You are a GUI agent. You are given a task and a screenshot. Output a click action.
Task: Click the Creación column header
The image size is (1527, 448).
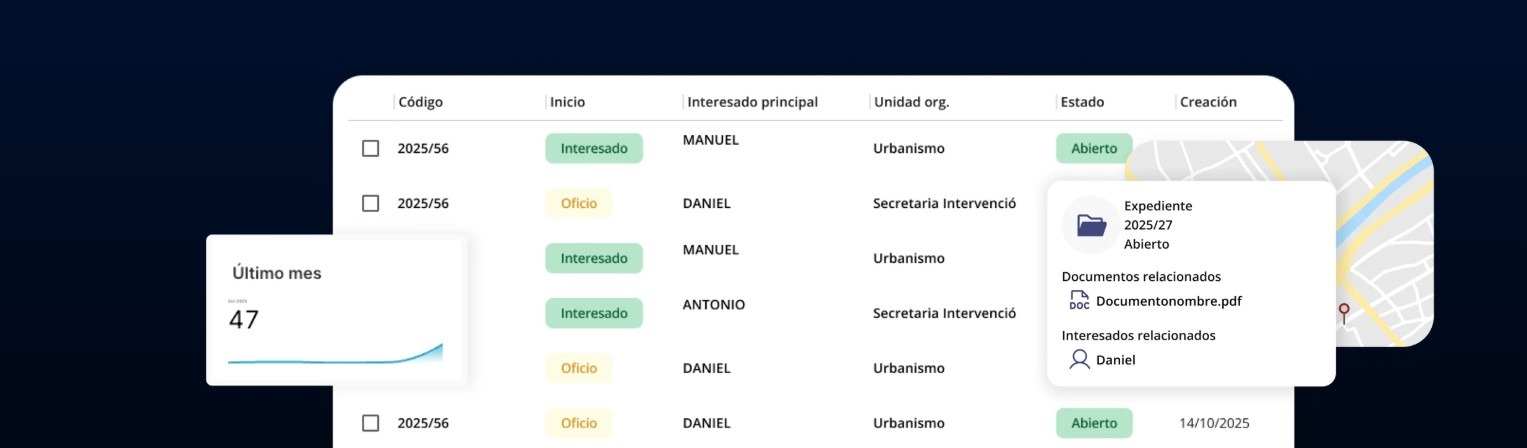point(1208,102)
